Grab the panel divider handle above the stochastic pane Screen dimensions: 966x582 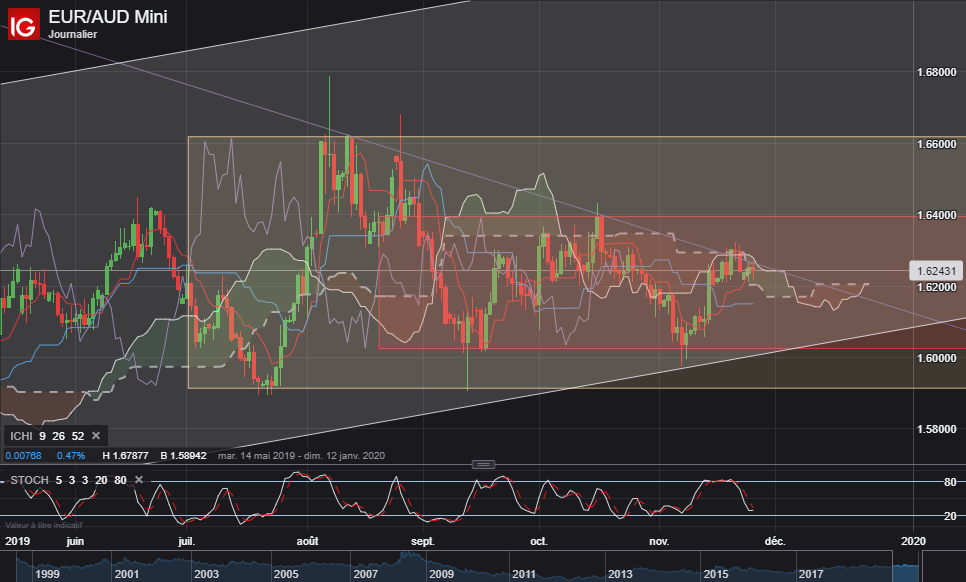pos(483,464)
